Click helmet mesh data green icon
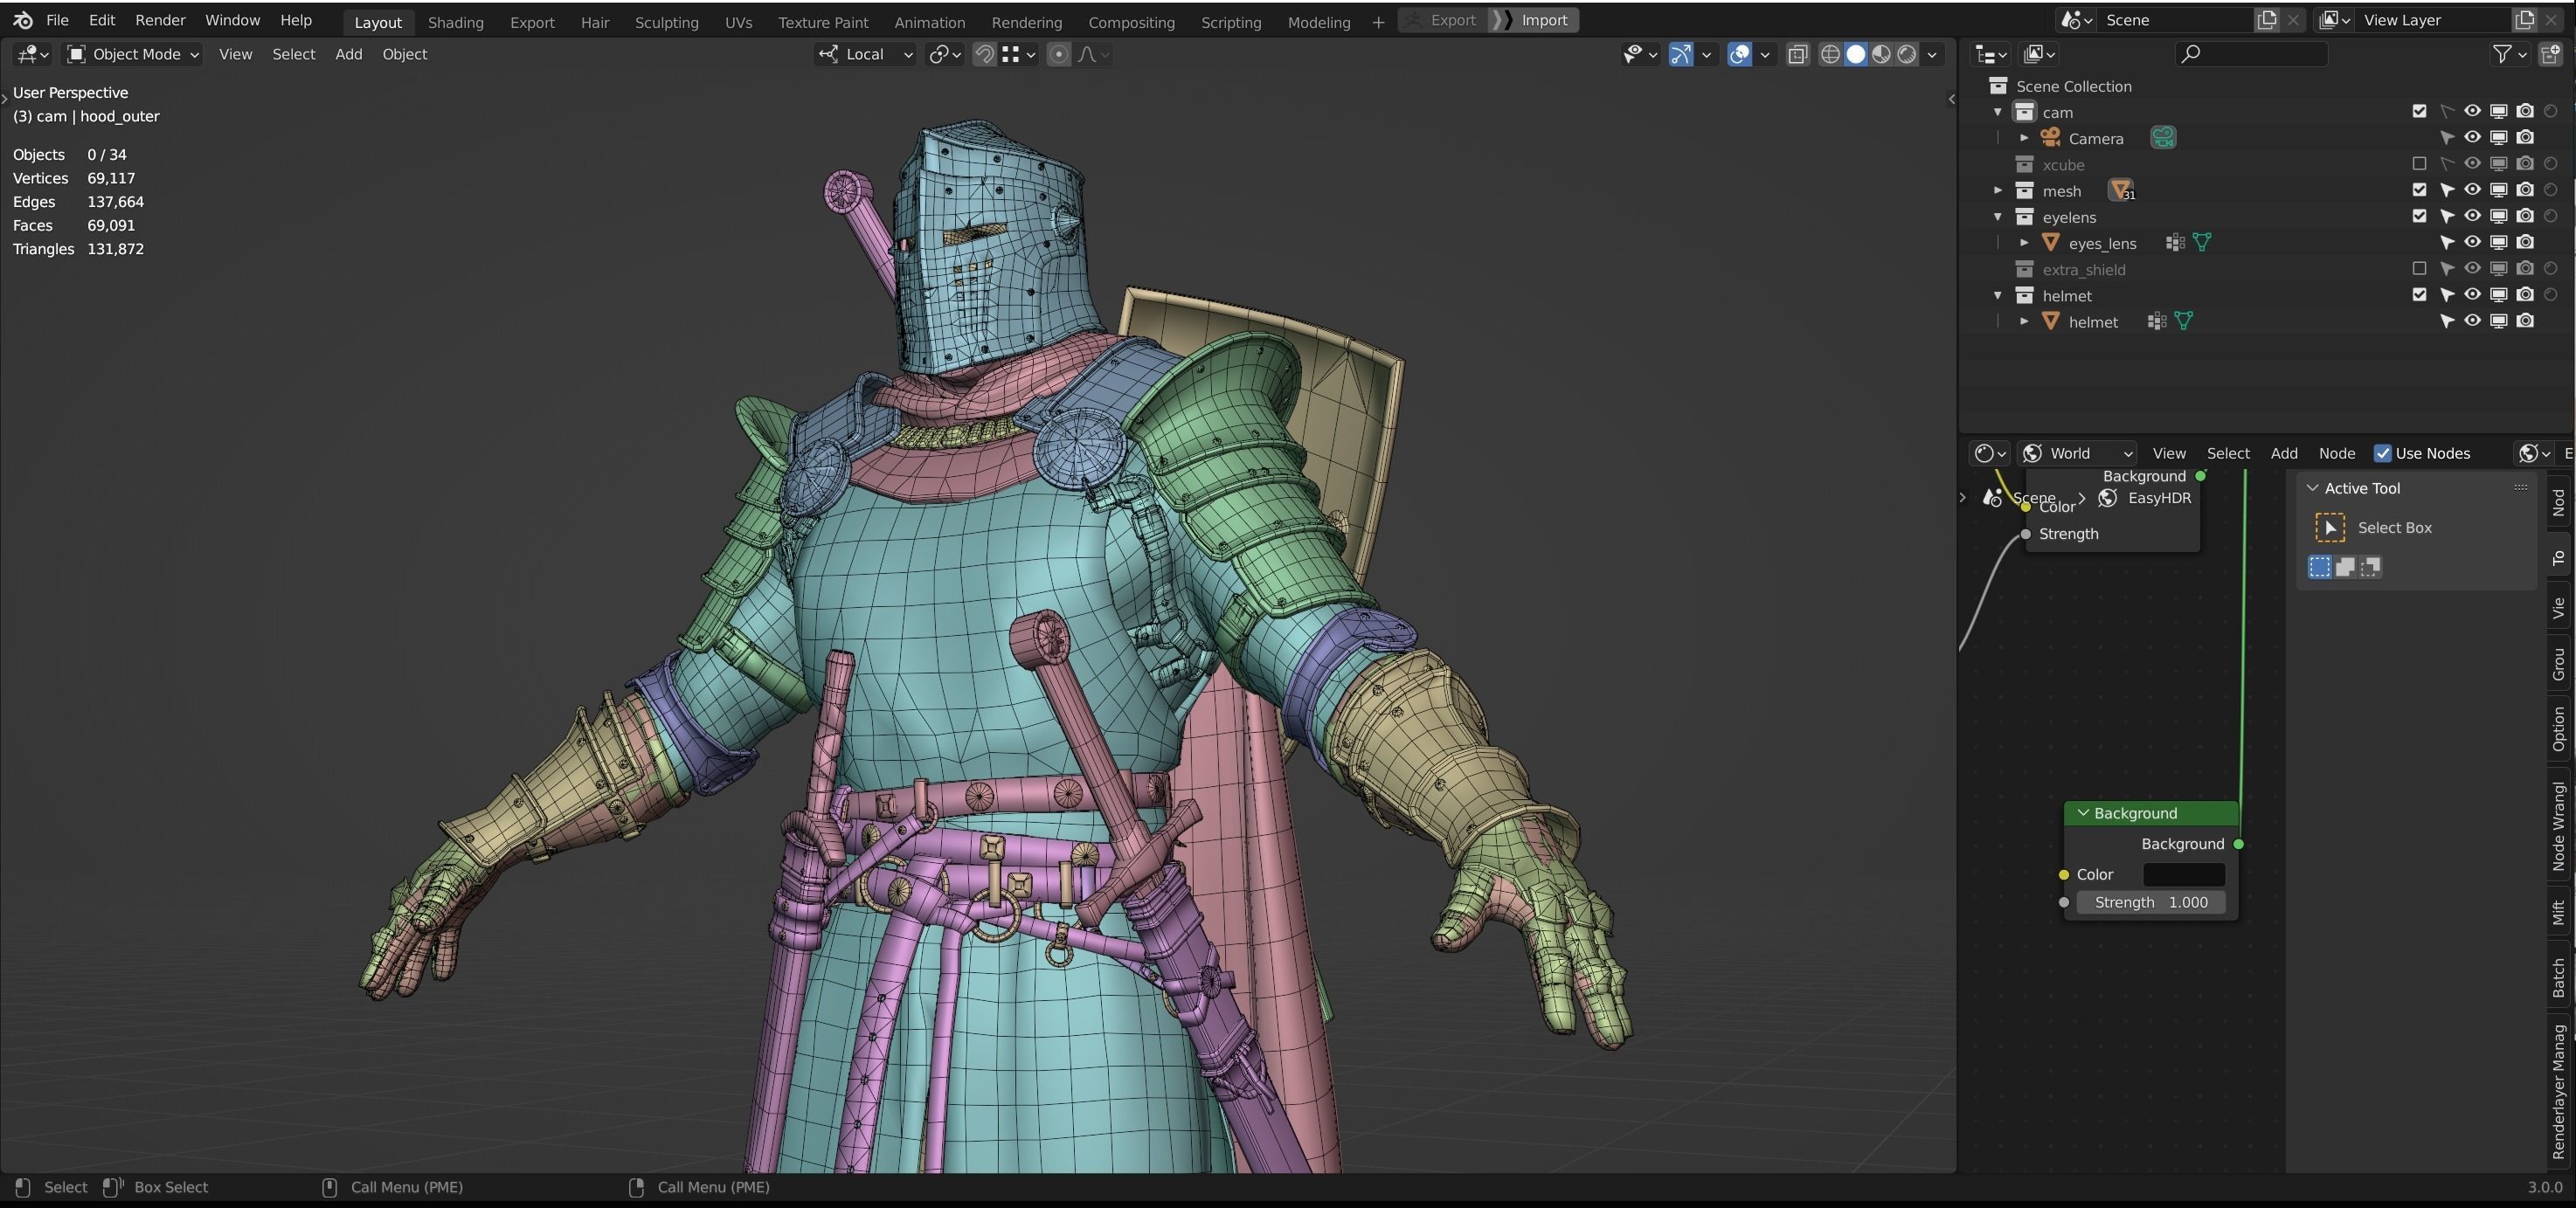The width and height of the screenshot is (2576, 1208). click(x=2184, y=321)
